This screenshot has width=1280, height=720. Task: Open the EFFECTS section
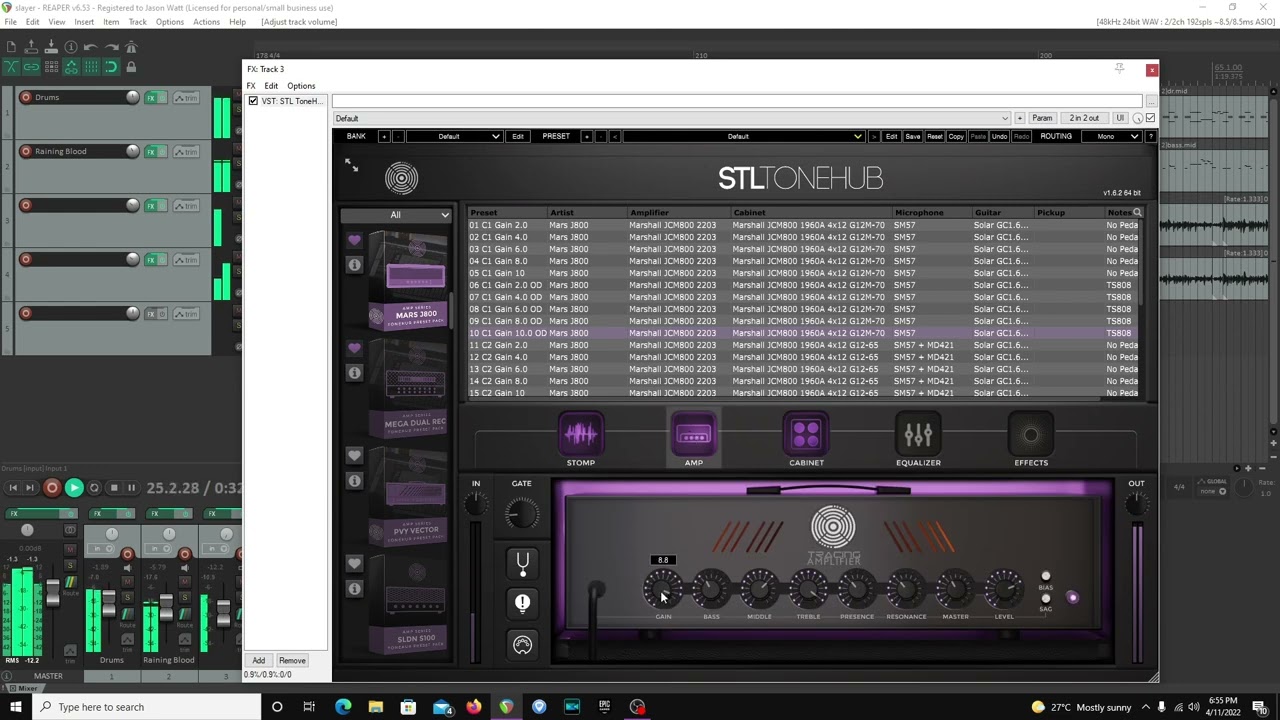click(x=1031, y=434)
